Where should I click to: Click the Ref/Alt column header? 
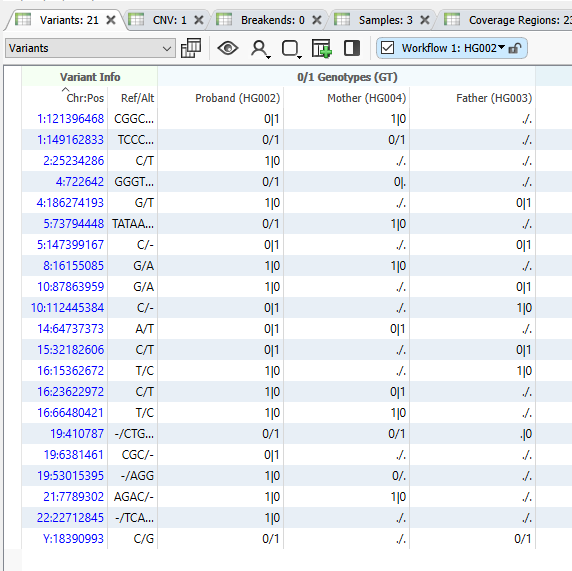pos(138,98)
